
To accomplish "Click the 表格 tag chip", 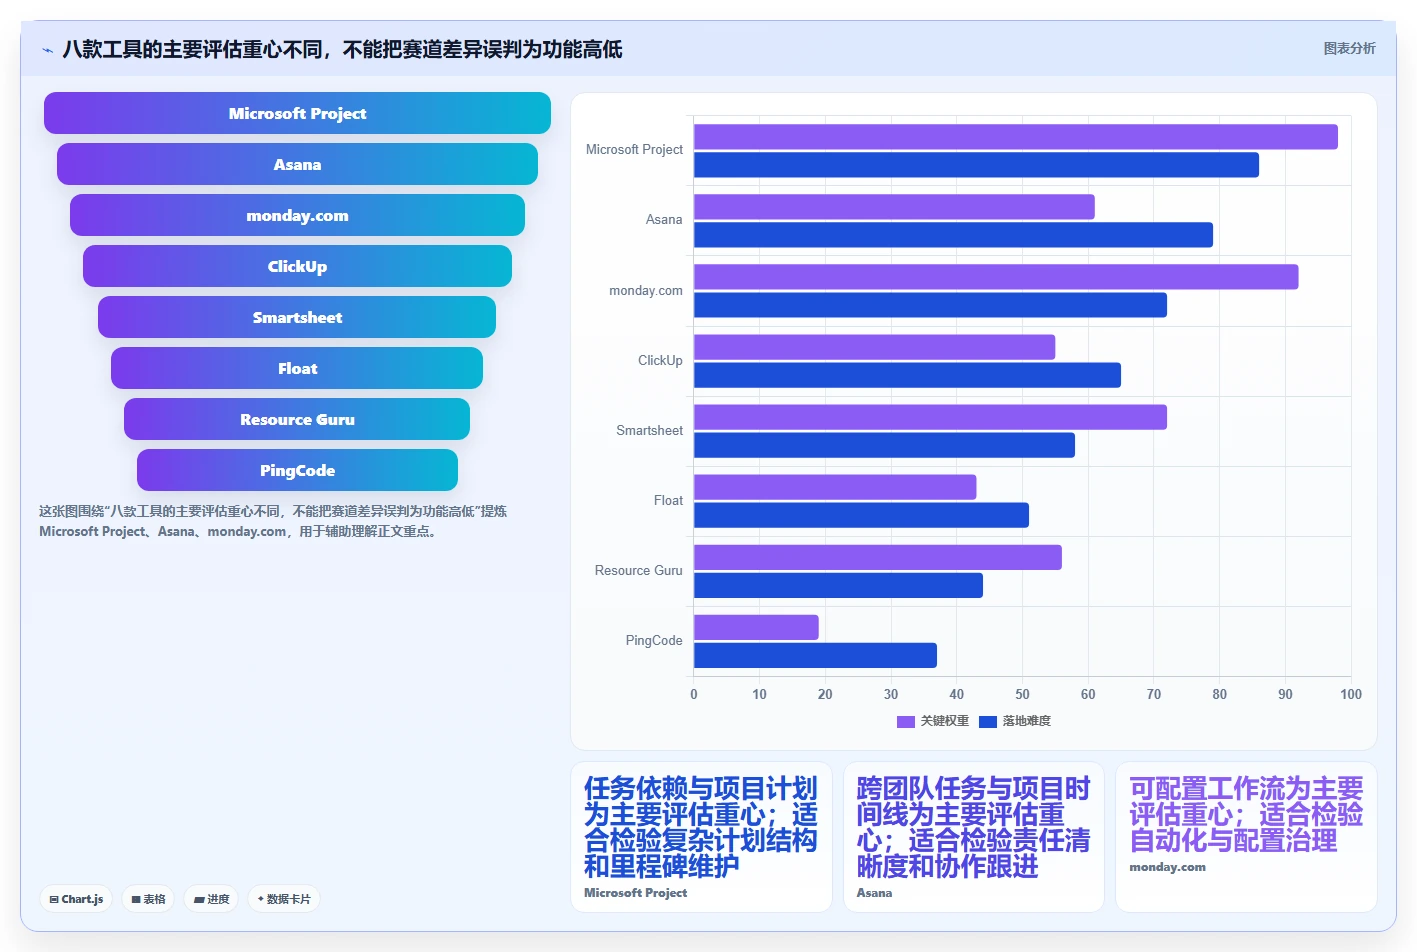I will pos(148,899).
